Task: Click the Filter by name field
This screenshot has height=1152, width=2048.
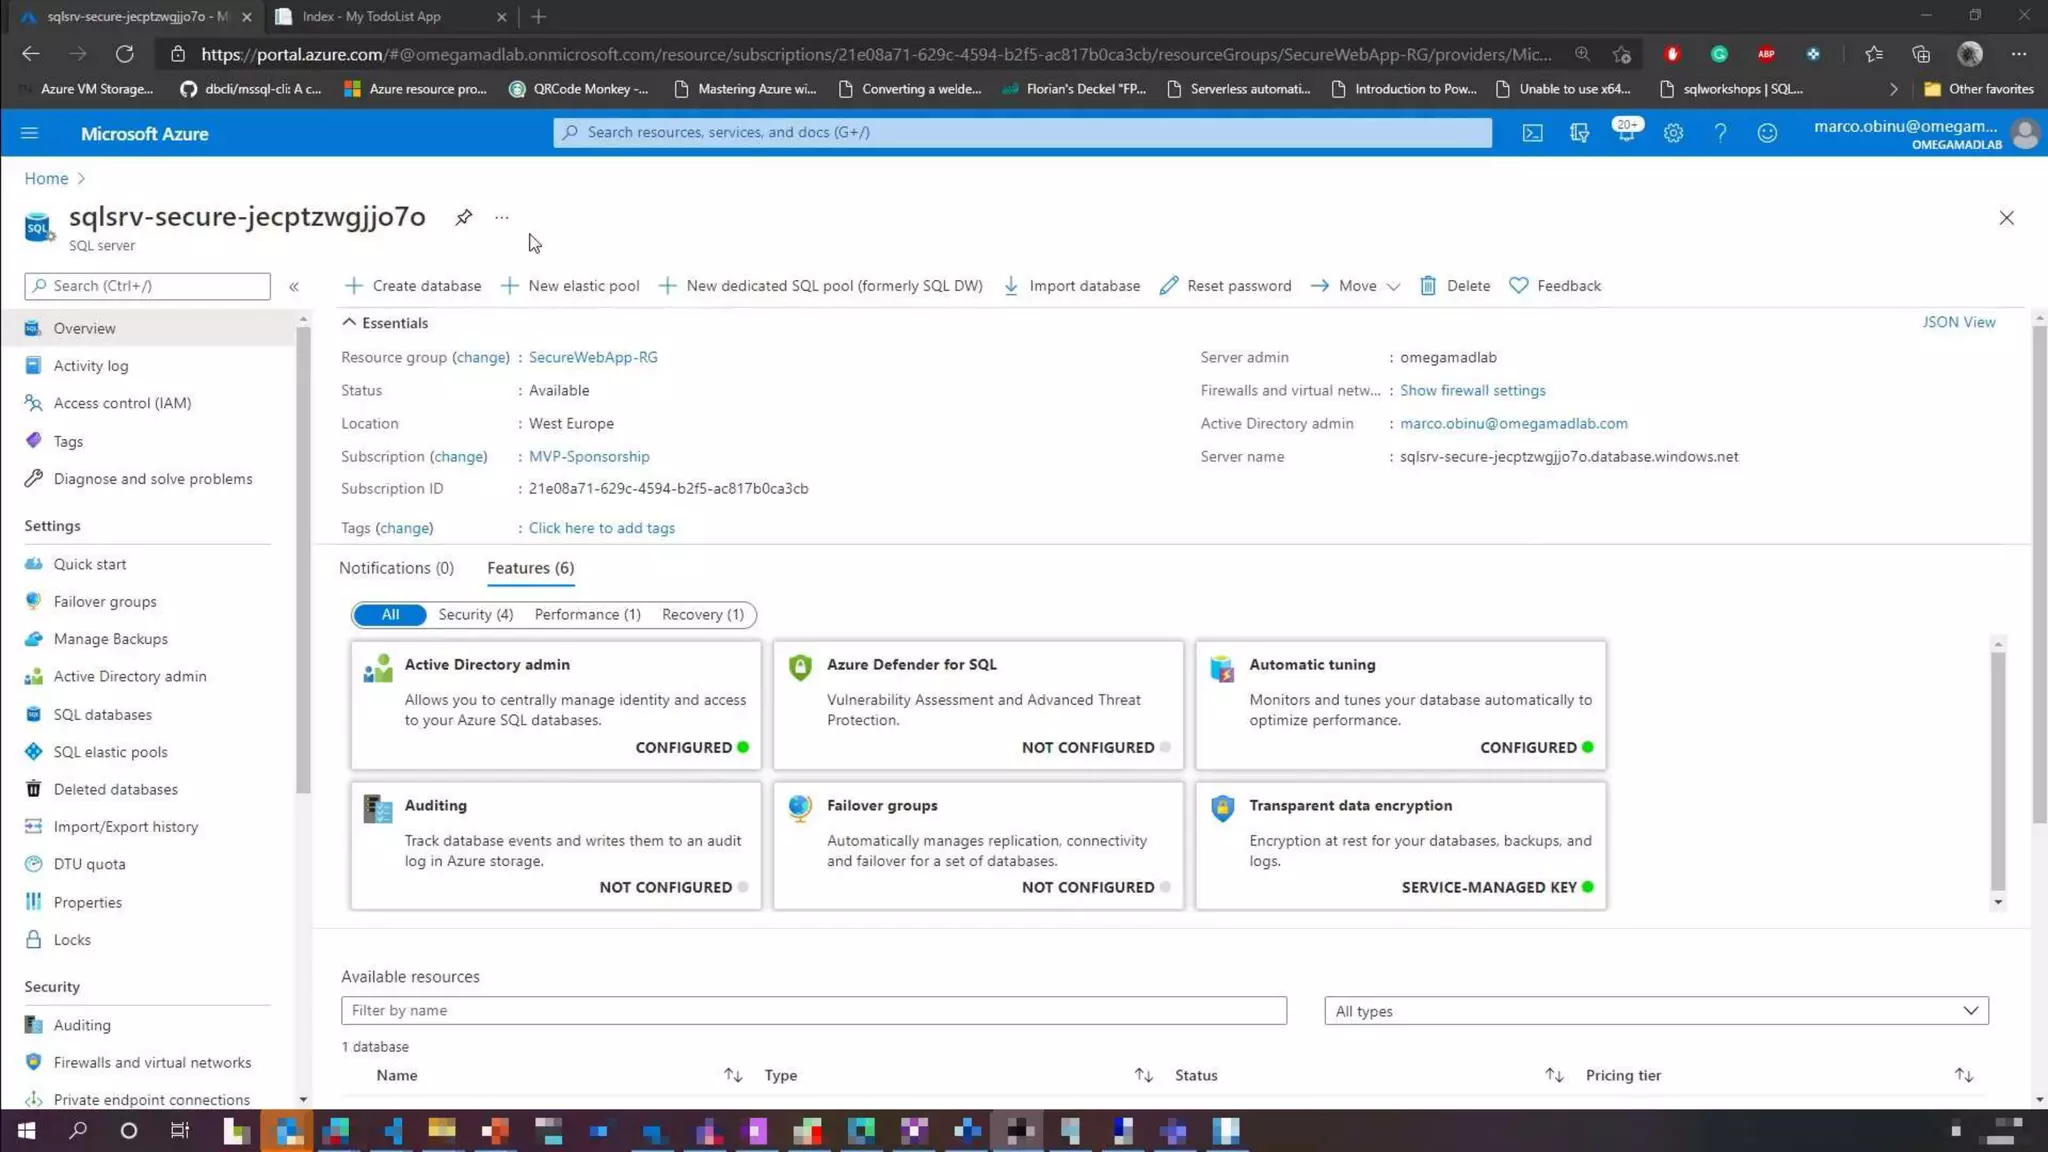Action: (x=813, y=1011)
